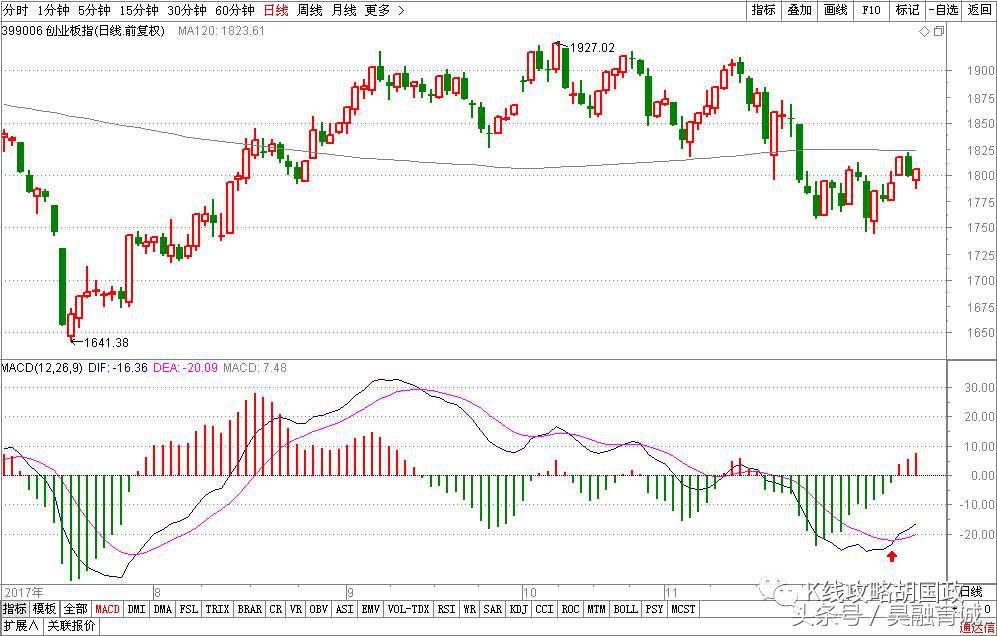Select the BOLL indicator tab
This screenshot has width=997, height=636.
point(626,609)
